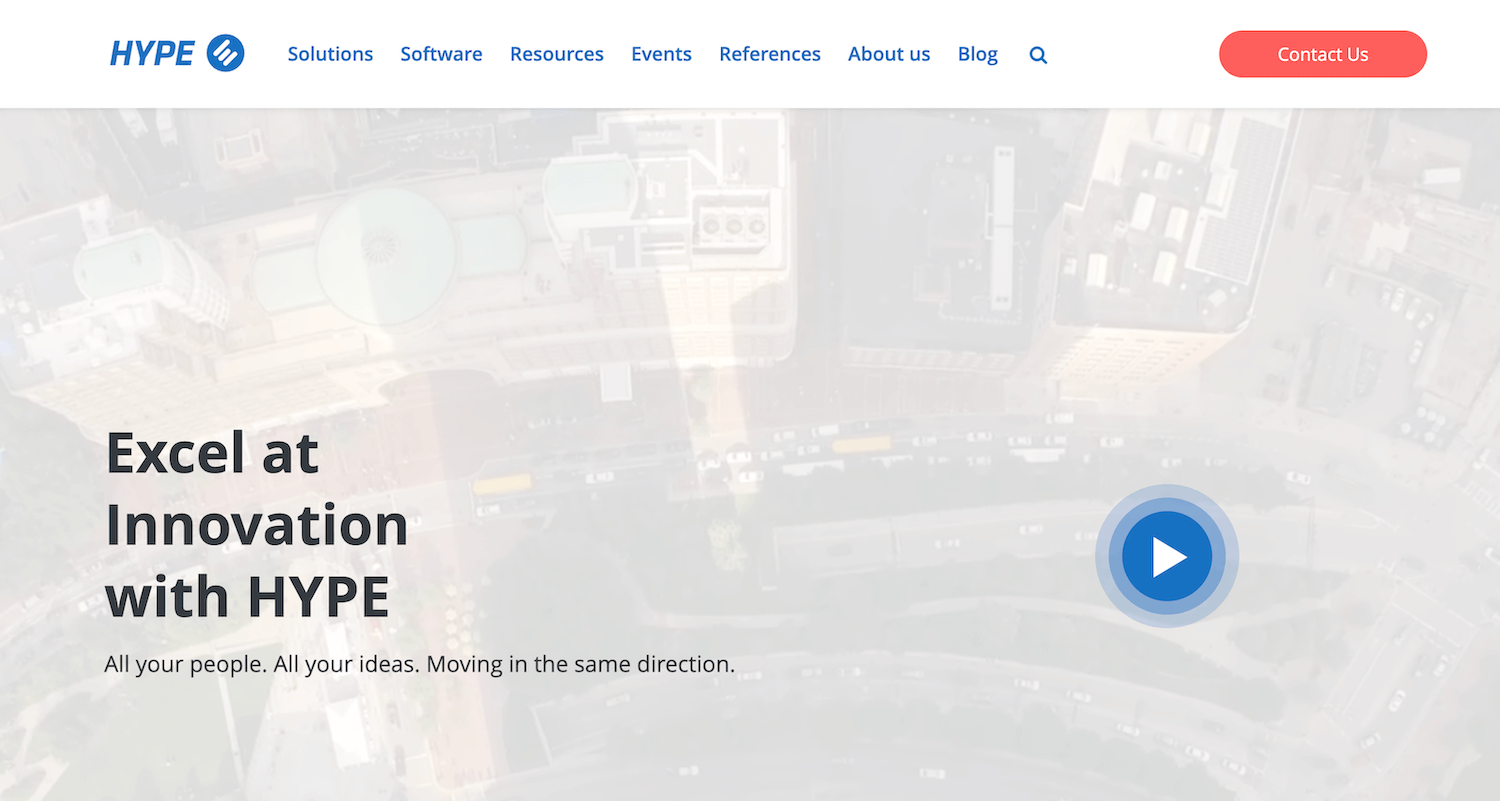Open the search magnifier icon

click(x=1038, y=55)
